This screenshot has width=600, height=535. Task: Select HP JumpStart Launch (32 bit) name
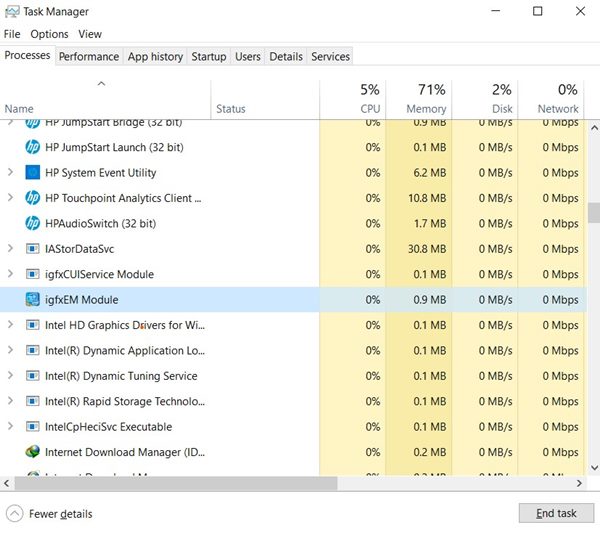coord(114,147)
